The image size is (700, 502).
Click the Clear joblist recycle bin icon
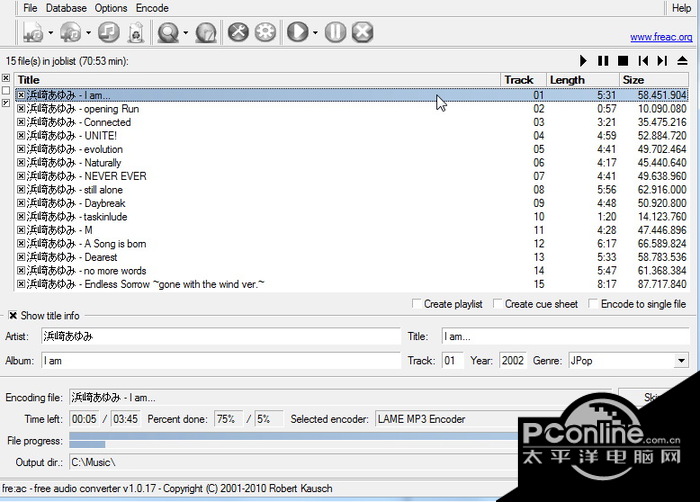click(136, 33)
